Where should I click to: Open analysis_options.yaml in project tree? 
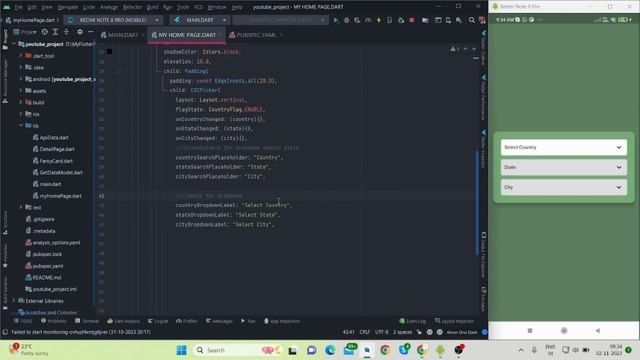click(53, 242)
